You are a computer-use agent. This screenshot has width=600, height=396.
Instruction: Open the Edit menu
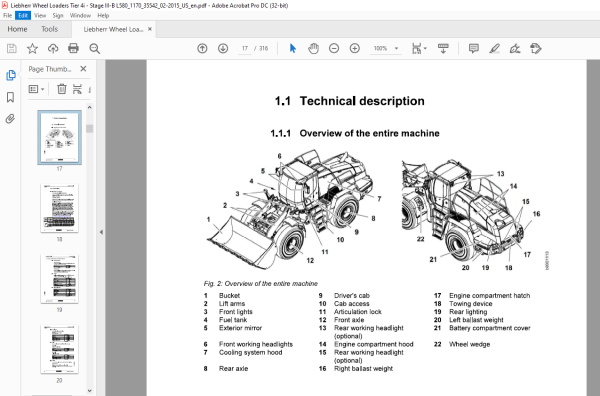[23, 15]
